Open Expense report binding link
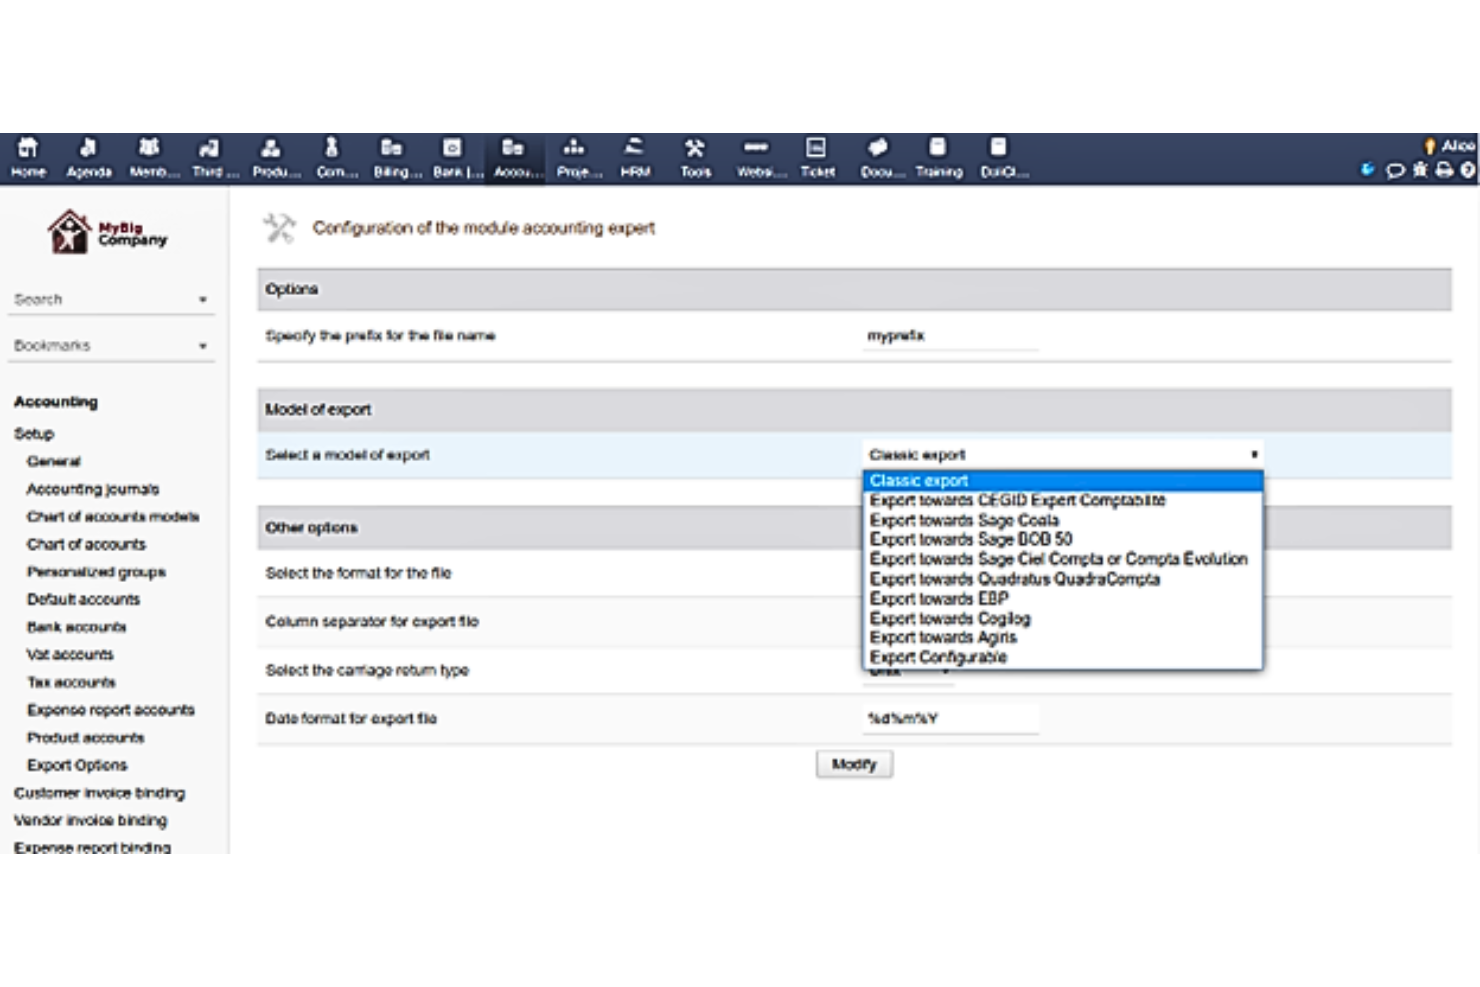The width and height of the screenshot is (1480, 987). click(92, 847)
